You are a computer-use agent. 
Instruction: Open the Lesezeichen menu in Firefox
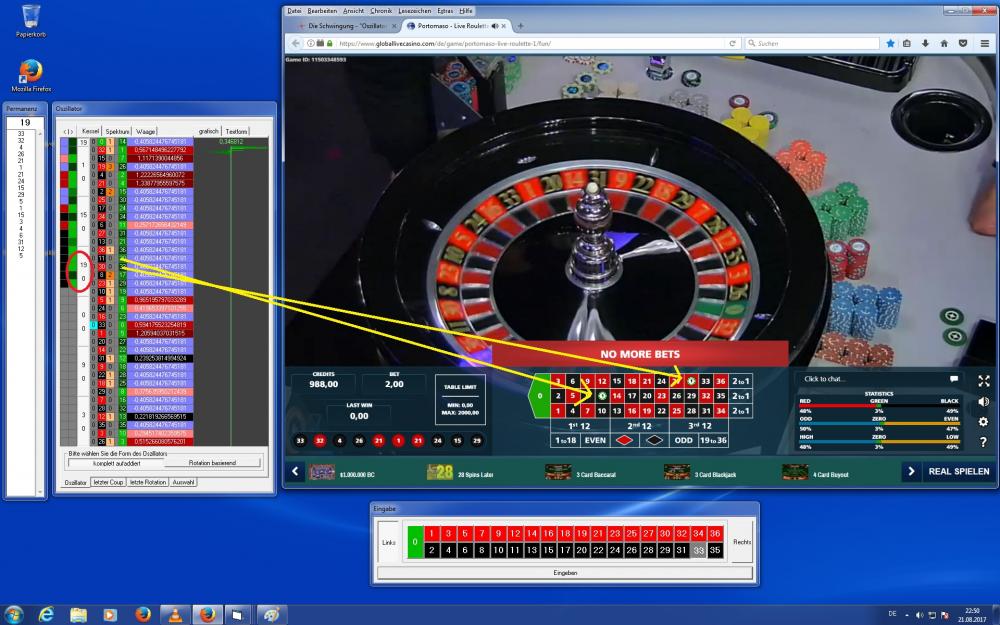pyautogui.click(x=415, y=11)
